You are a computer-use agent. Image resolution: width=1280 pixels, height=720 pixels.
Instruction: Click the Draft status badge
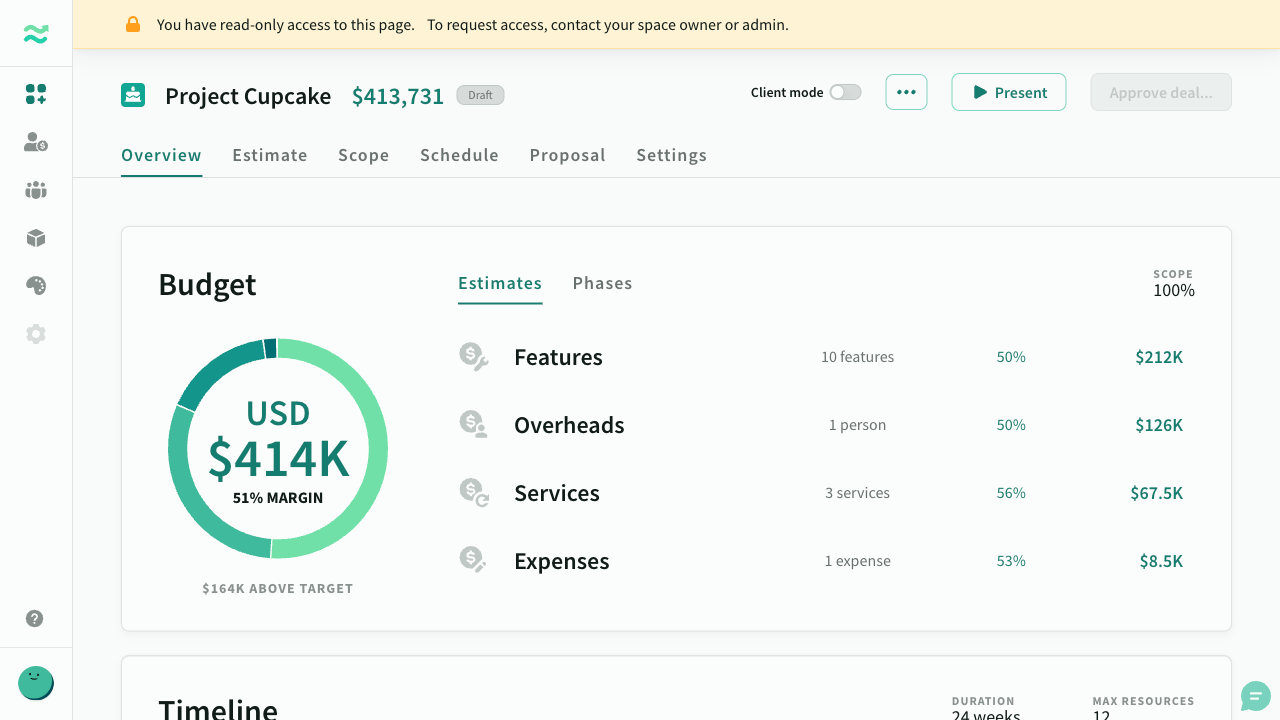481,95
